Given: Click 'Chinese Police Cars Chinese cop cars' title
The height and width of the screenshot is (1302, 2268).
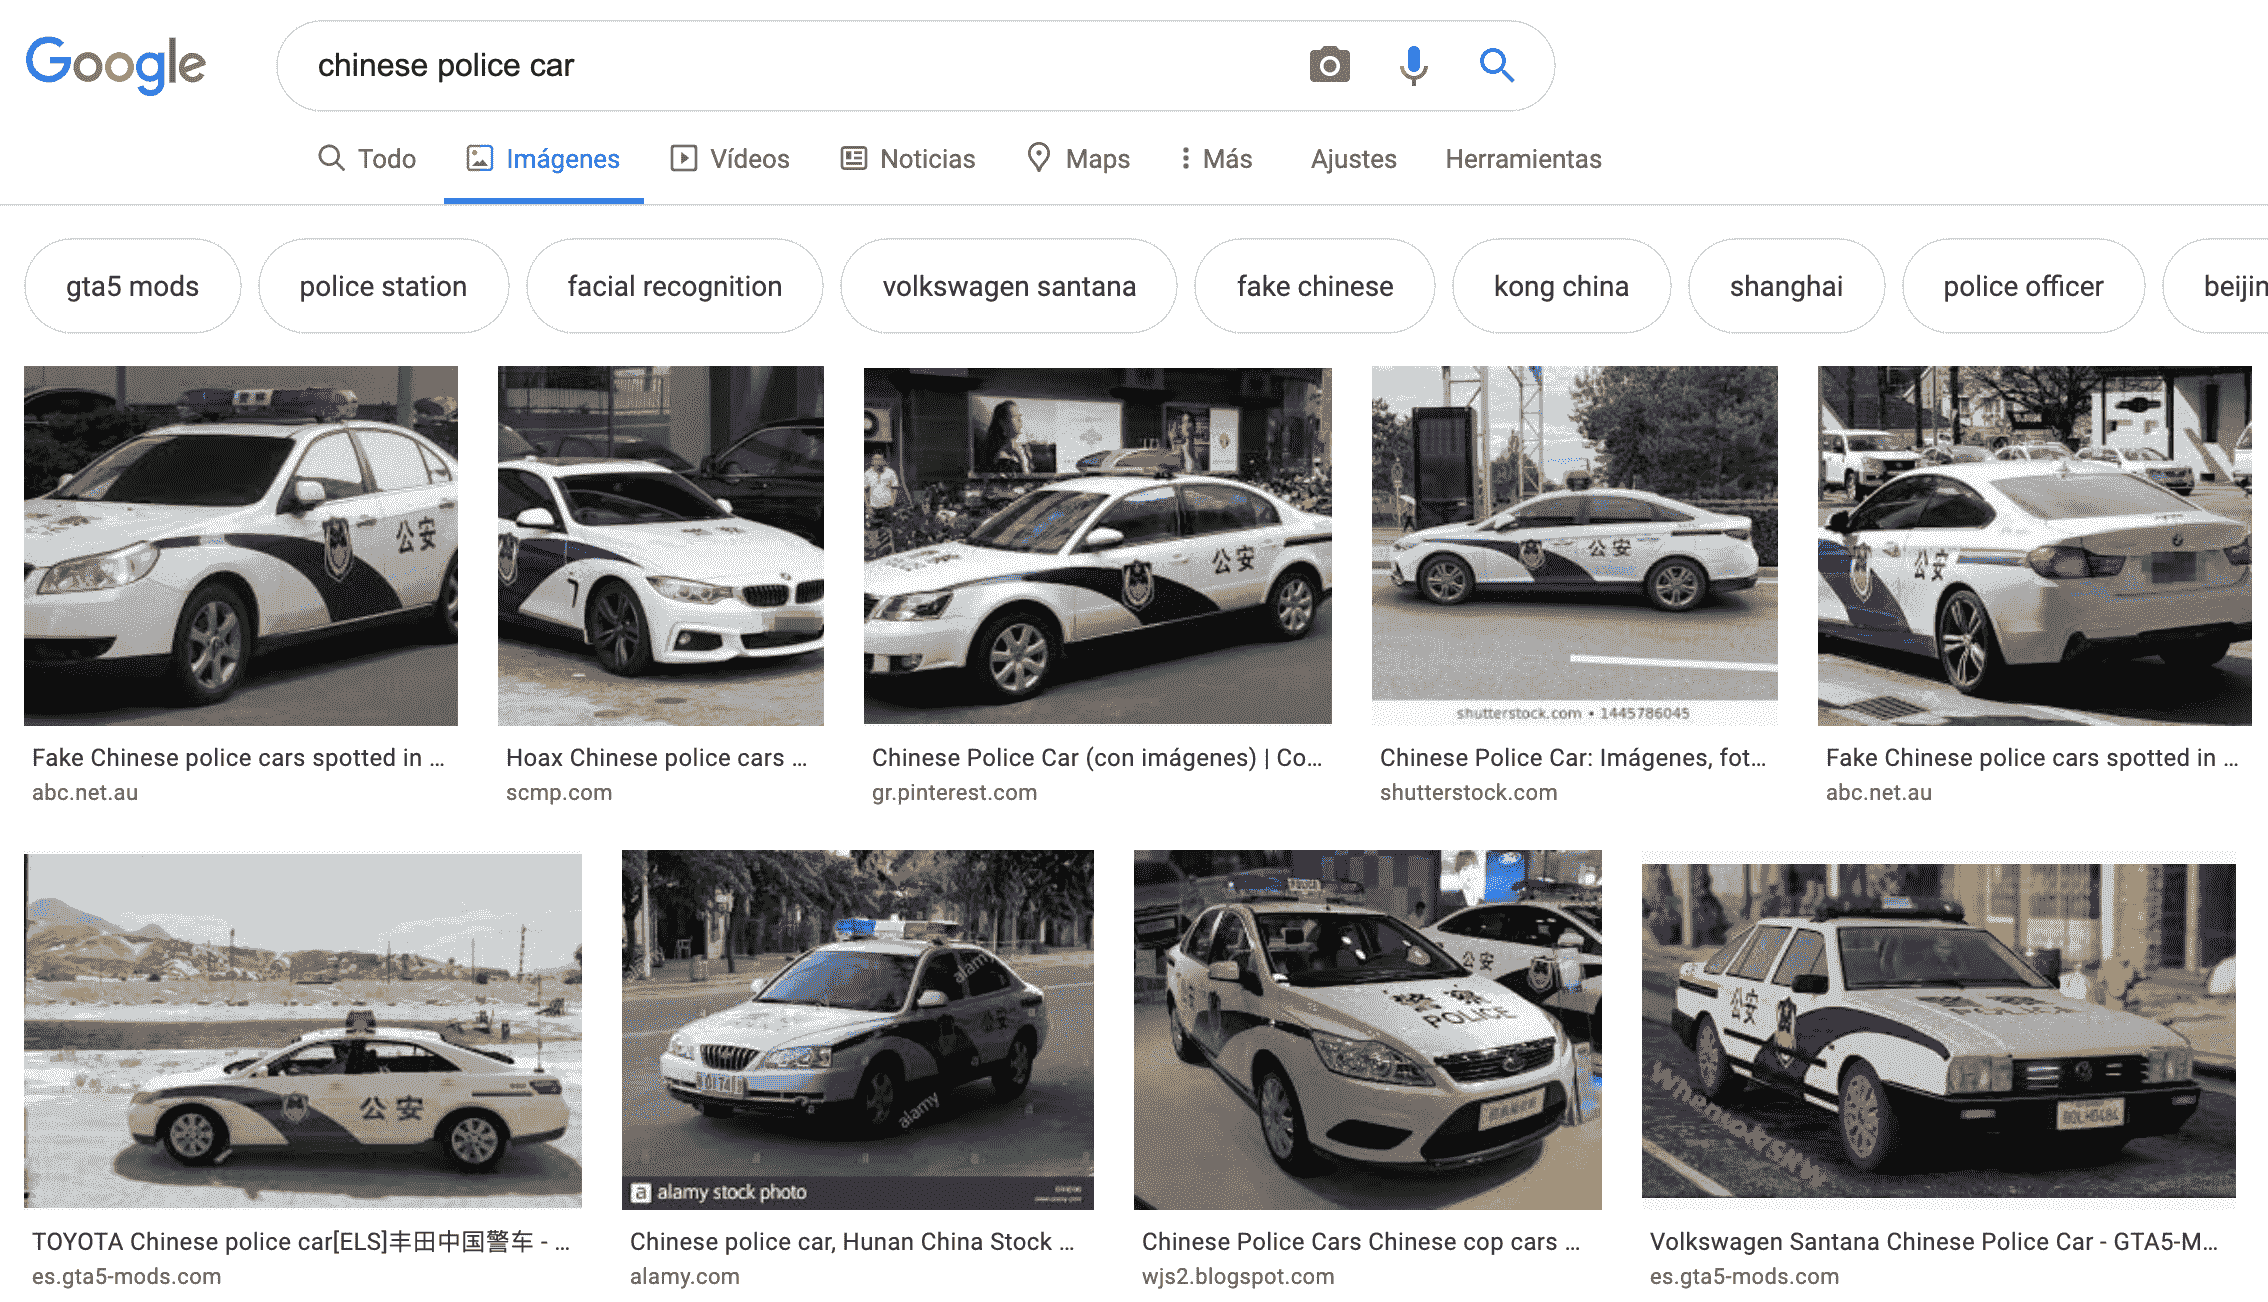Looking at the screenshot, I should click(1361, 1242).
